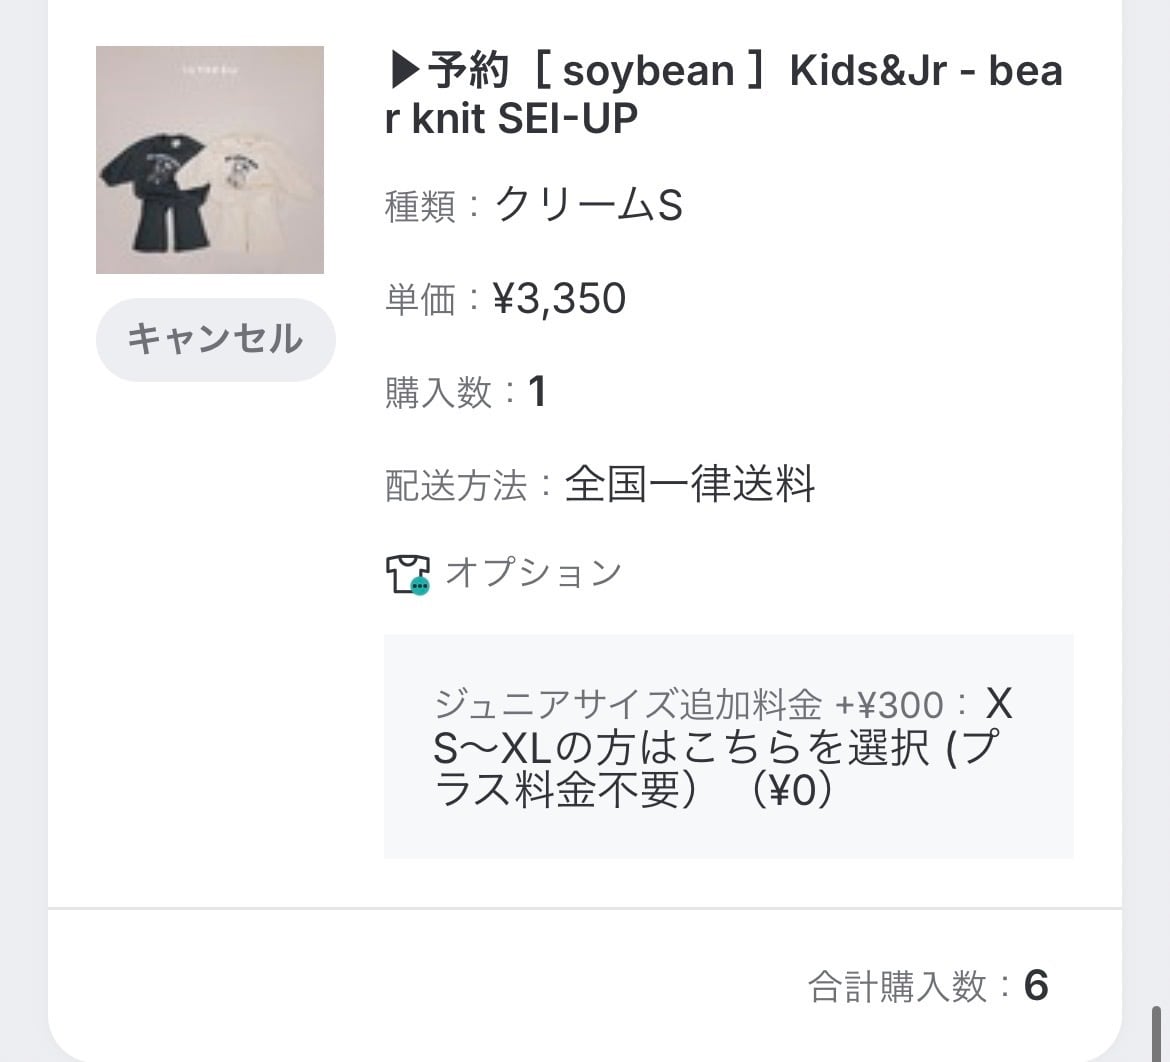
Task: Open the soybean bear knit SEI-UP product title
Action: 722,95
